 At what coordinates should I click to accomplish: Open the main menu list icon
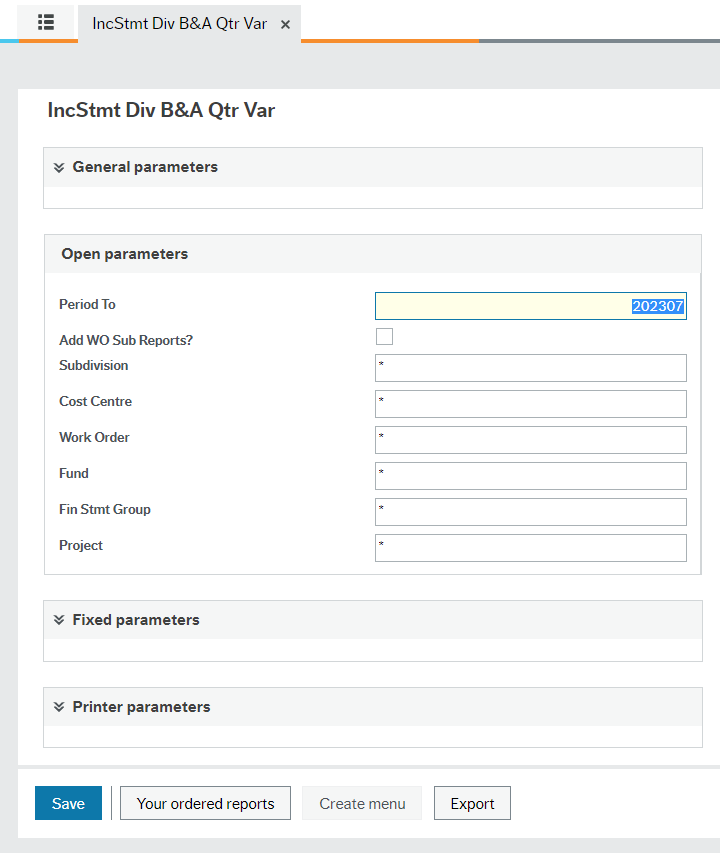[x=46, y=23]
